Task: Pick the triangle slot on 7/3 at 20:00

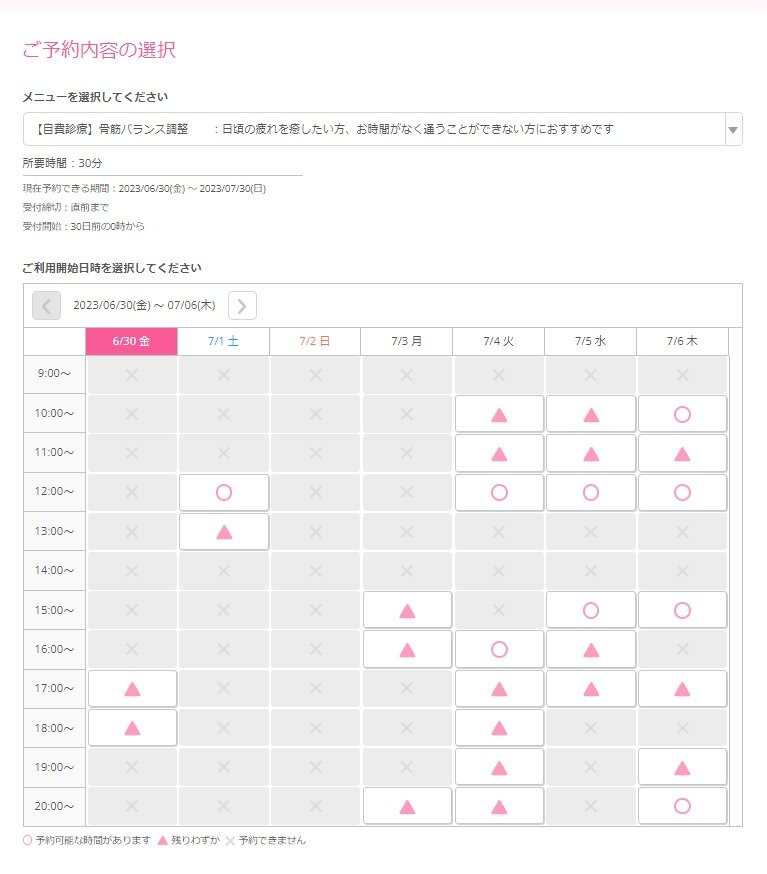Action: click(x=407, y=806)
